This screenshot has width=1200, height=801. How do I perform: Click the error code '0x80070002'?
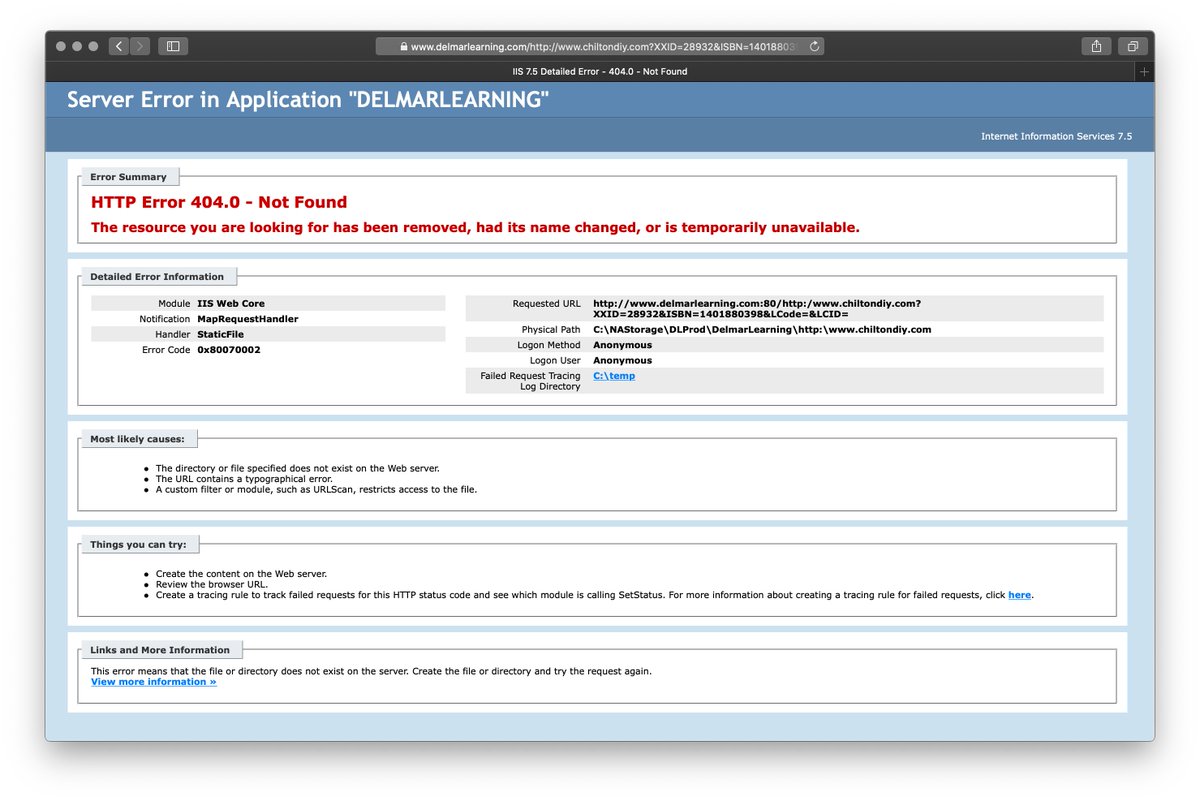tap(228, 350)
